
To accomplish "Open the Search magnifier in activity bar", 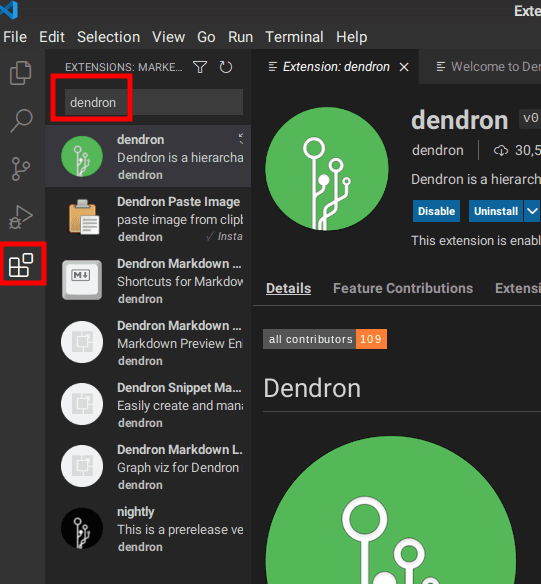I will 21,121.
